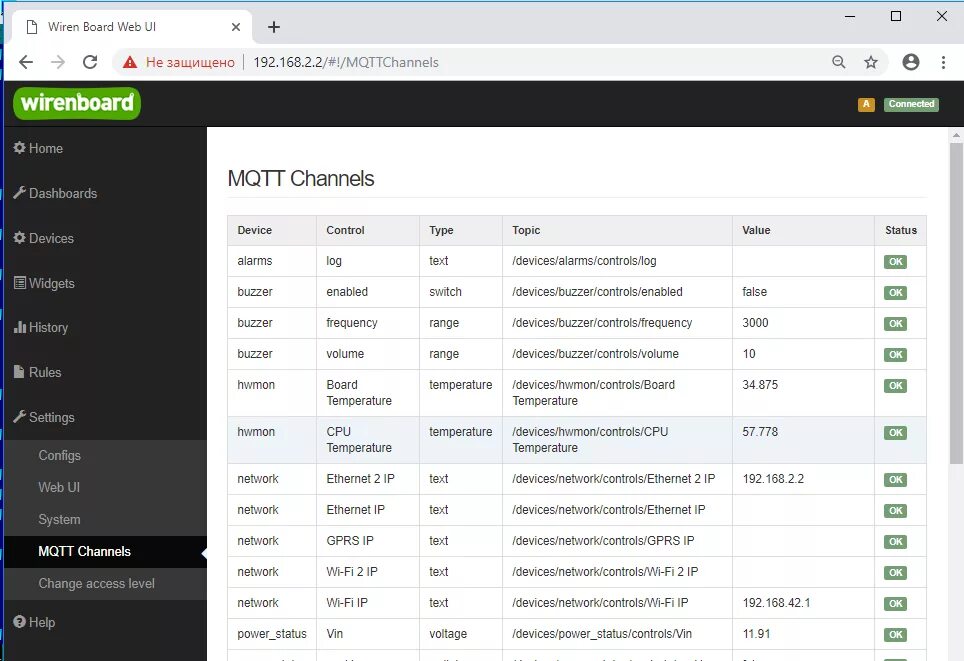Click the scrollbar up arrow
Viewport: 964px width, 661px height.
pos(956,135)
